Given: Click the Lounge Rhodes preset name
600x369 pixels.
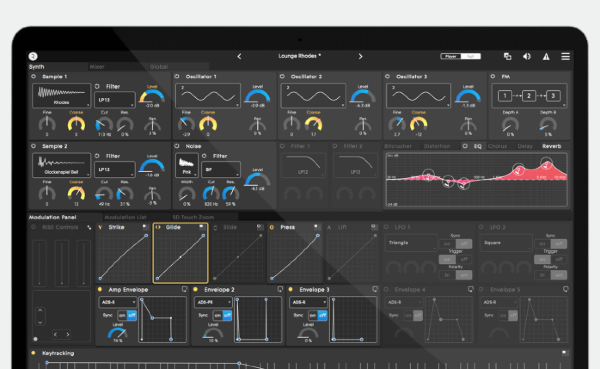Looking at the screenshot, I should 300,56.
